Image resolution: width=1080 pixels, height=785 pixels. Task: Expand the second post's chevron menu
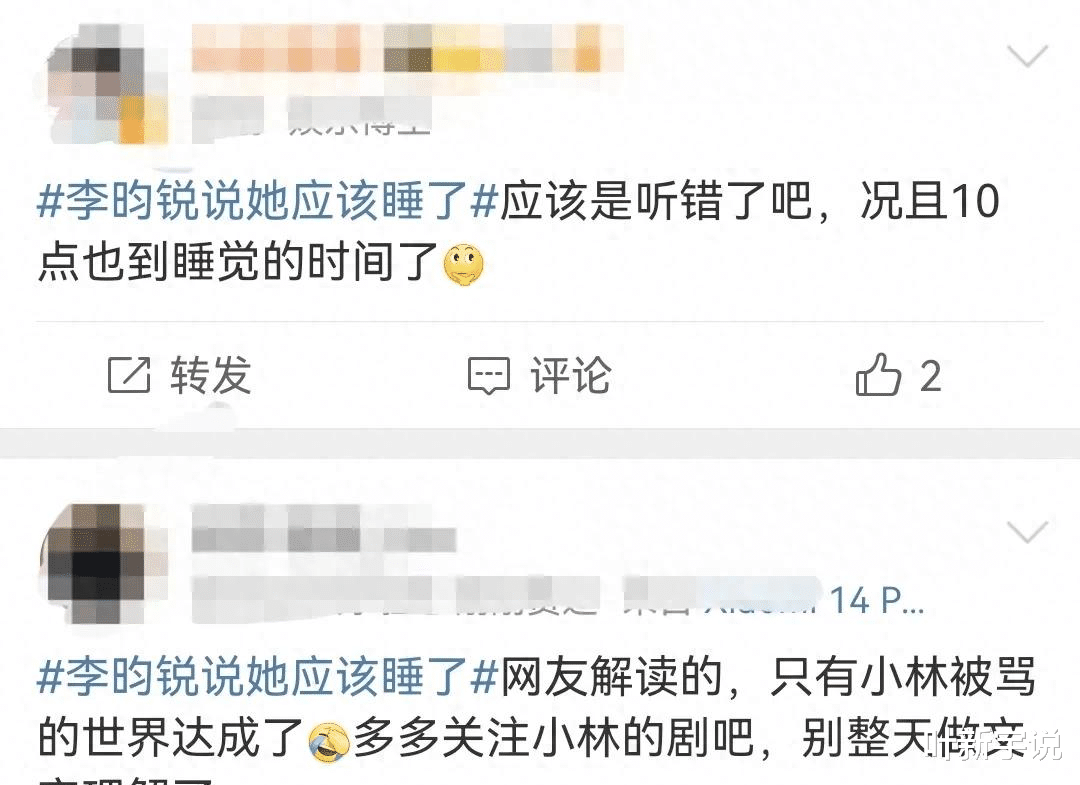(x=1027, y=532)
